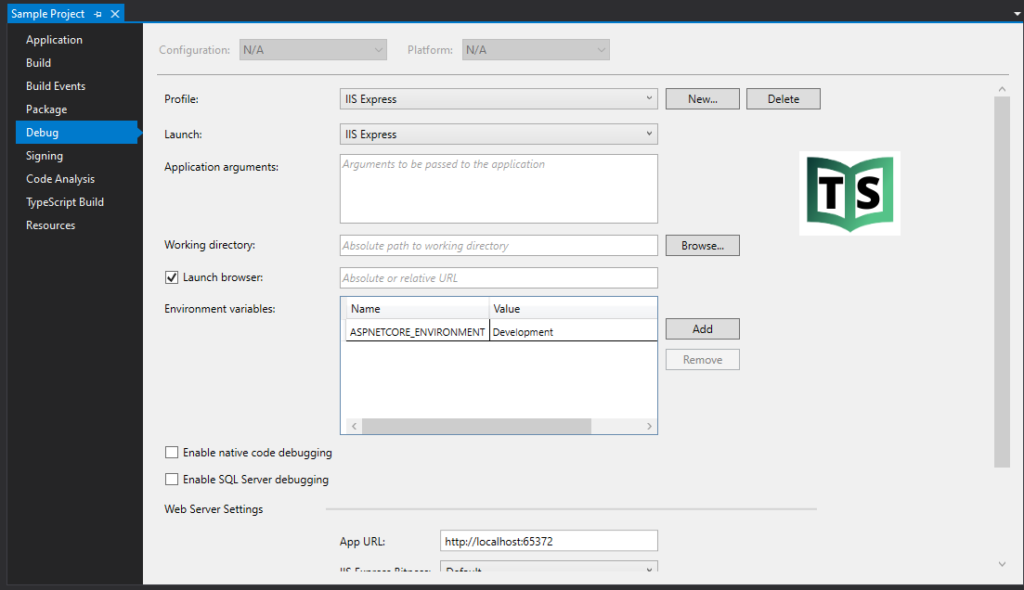This screenshot has width=1024, height=590.
Task: Close the Sample Project tab
Action: 115,14
